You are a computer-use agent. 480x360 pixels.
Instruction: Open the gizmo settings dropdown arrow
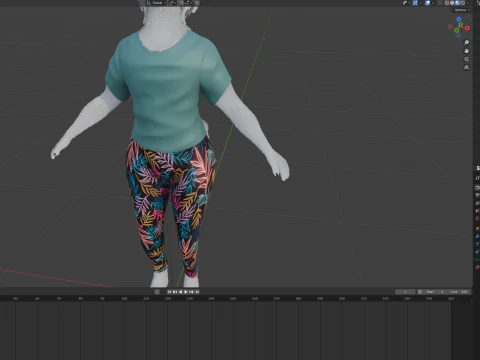(x=420, y=3)
